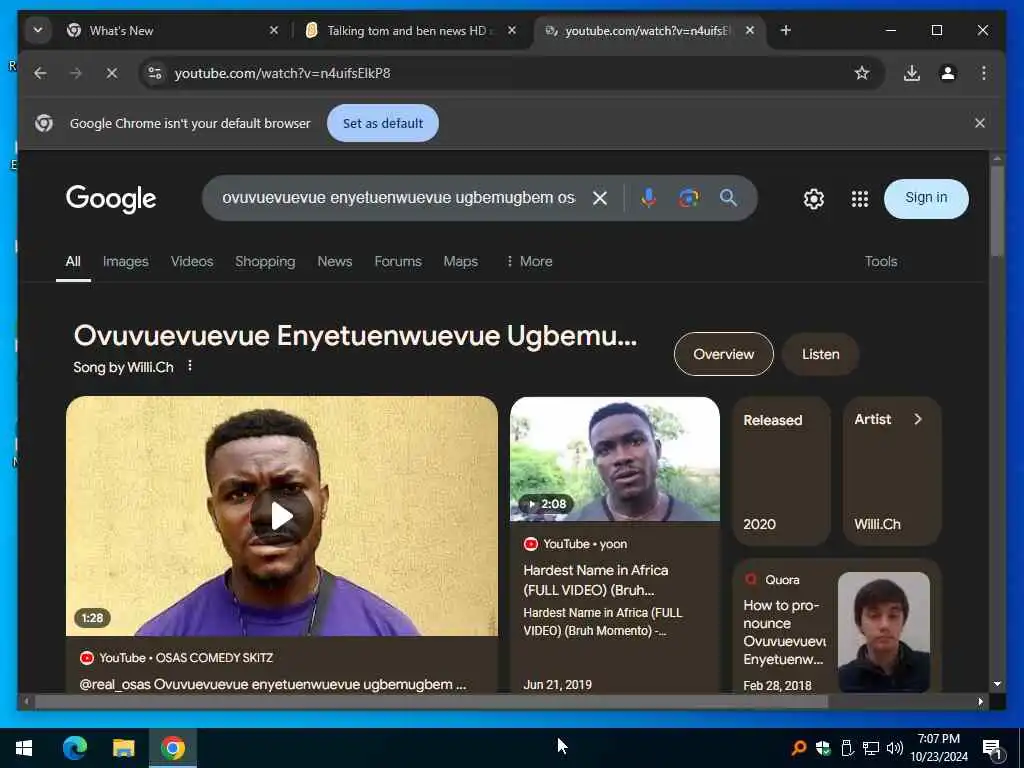
Task: Switch to Maps results tab
Action: pos(460,262)
